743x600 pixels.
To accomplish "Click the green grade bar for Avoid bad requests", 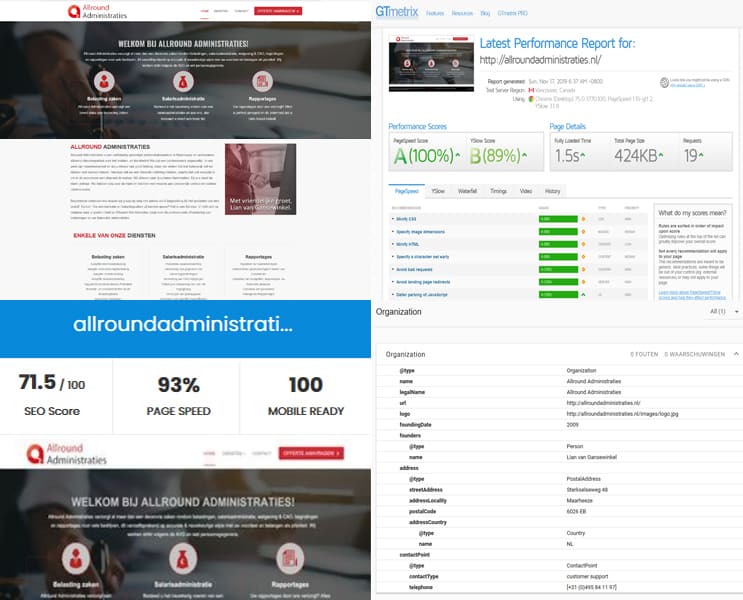I will 558,269.
